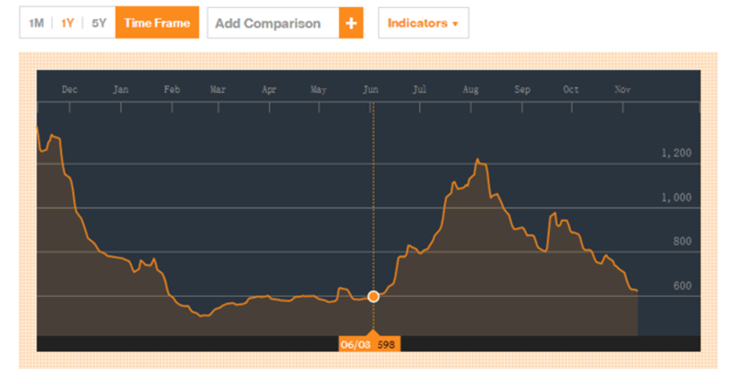Image resolution: width=733 pixels, height=377 pixels.
Task: Click the 600 price axis label
Action: tap(683, 286)
